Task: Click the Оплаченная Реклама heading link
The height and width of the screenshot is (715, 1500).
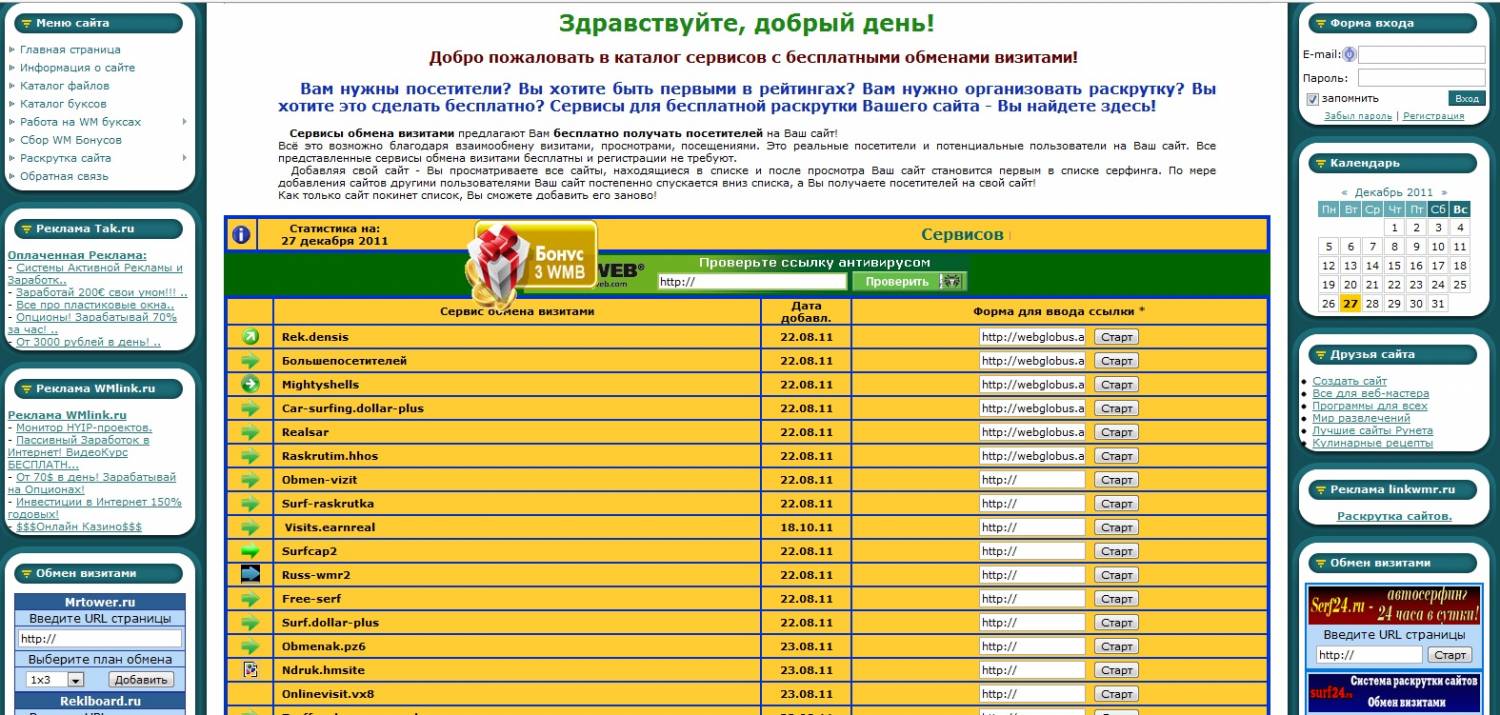Action: (x=77, y=255)
